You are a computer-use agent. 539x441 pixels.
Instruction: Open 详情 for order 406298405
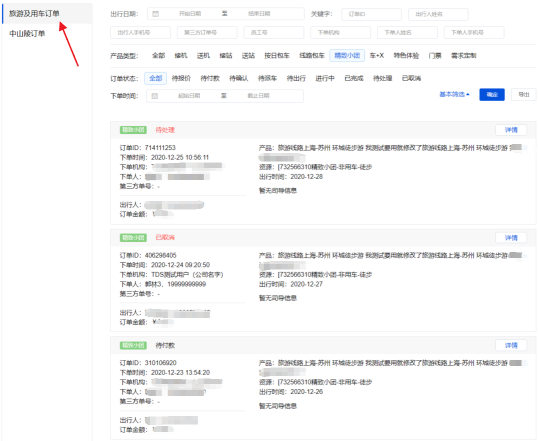click(x=511, y=238)
